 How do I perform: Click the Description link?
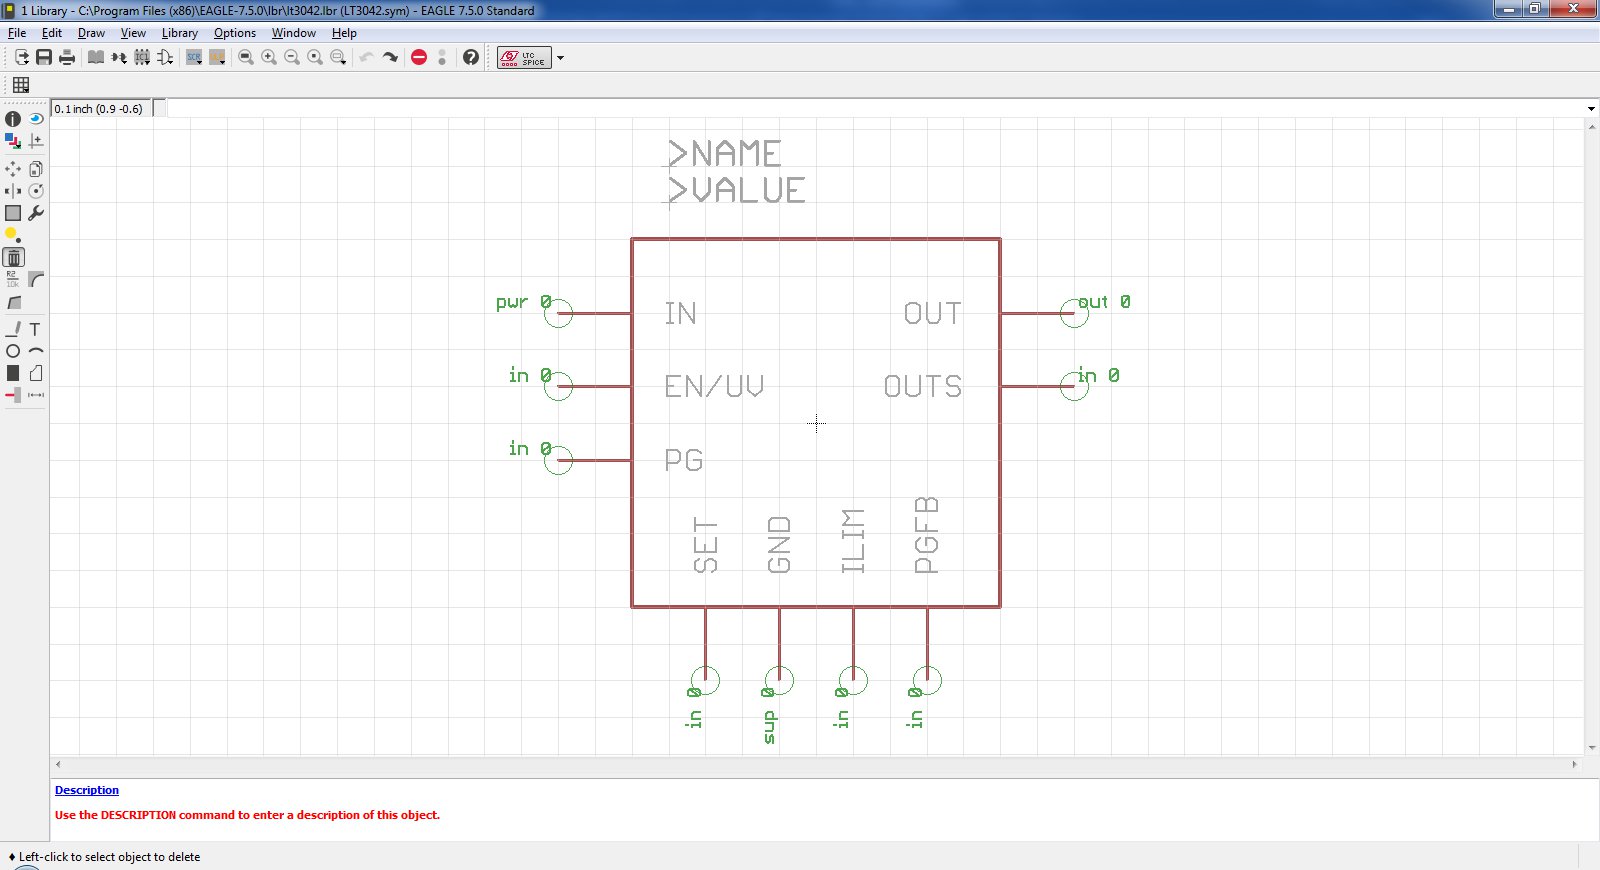click(x=87, y=790)
